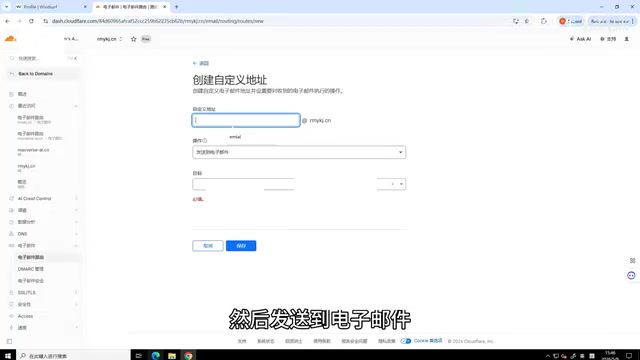Open the tab search chevron in Chrome

[x=7, y=7]
